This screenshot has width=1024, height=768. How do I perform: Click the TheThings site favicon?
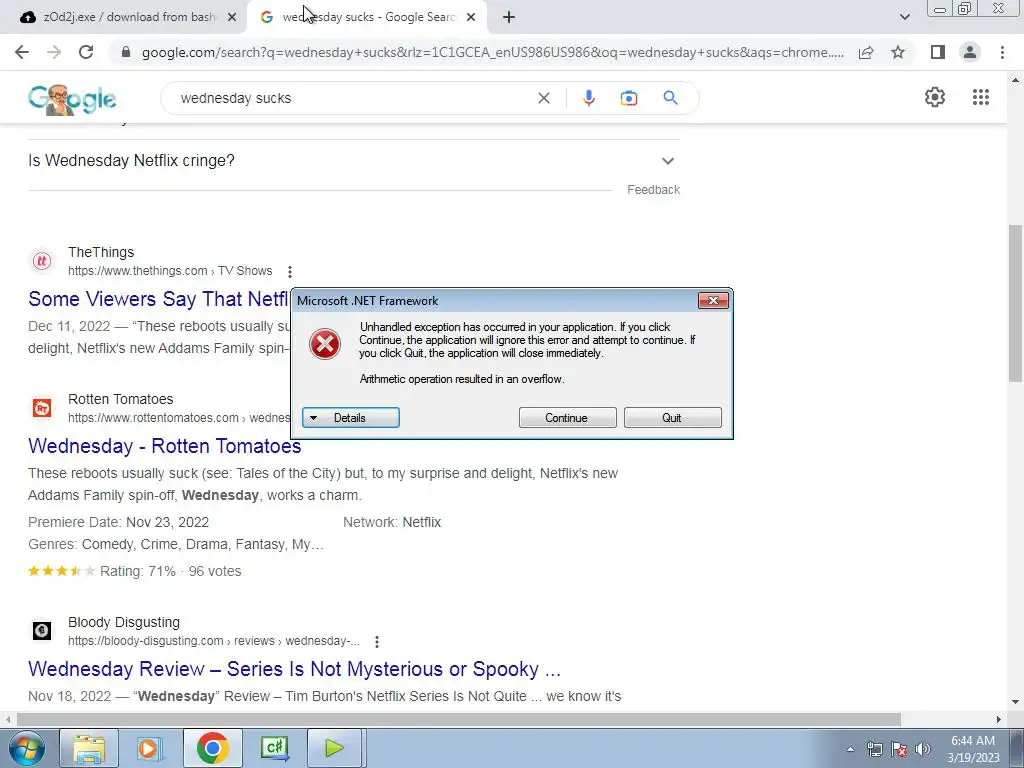point(42,261)
